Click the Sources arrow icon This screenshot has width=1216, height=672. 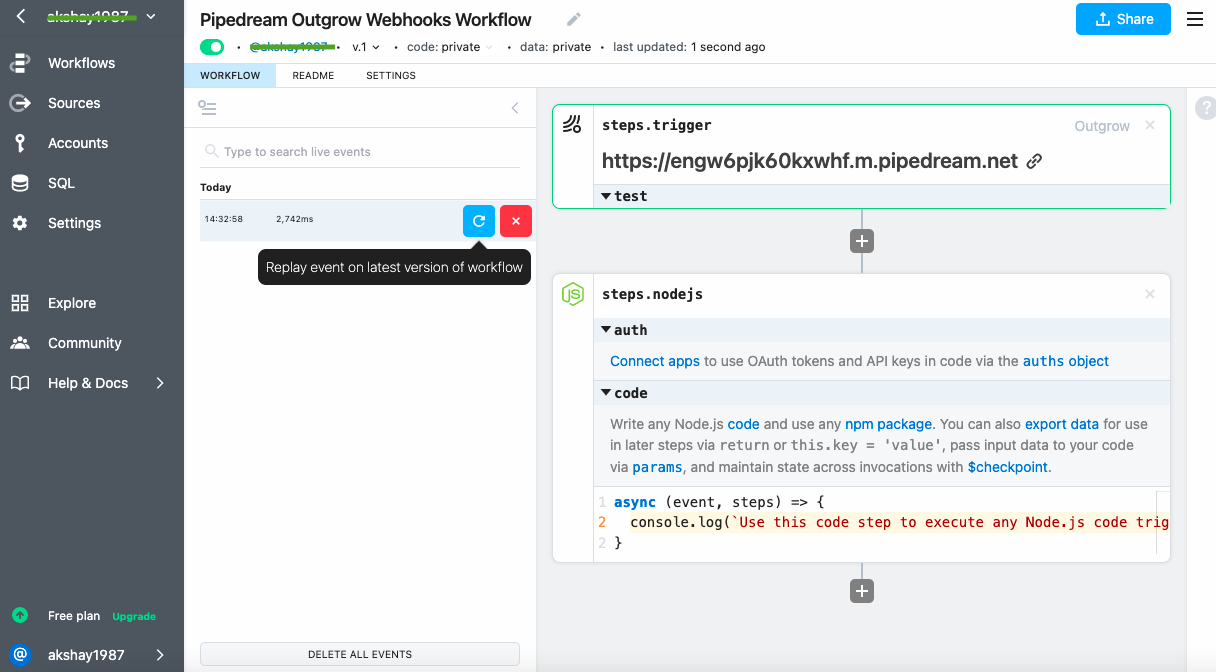[20, 103]
